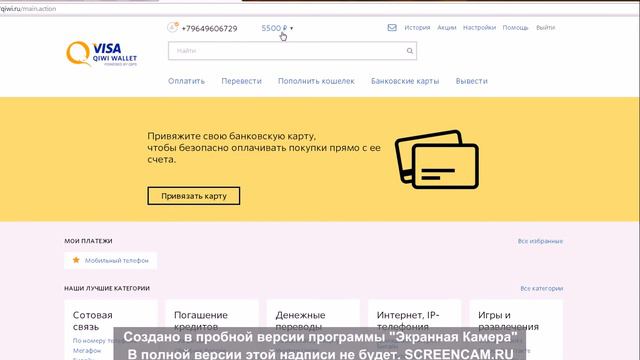Screen dimensions: 640x360
Task: Click the magnifier search icon
Action: point(409,51)
